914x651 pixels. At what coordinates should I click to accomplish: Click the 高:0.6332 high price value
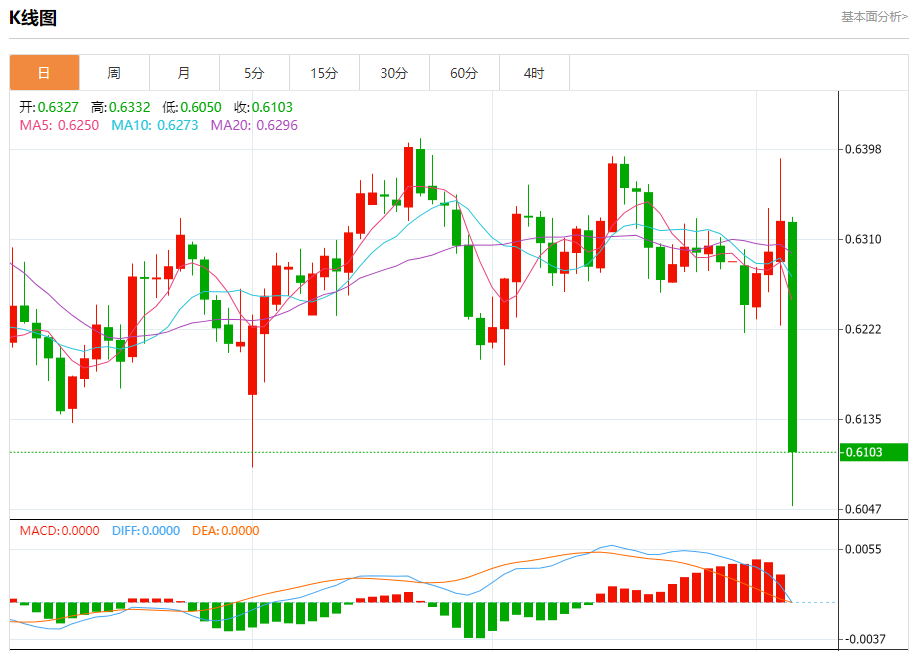121,107
